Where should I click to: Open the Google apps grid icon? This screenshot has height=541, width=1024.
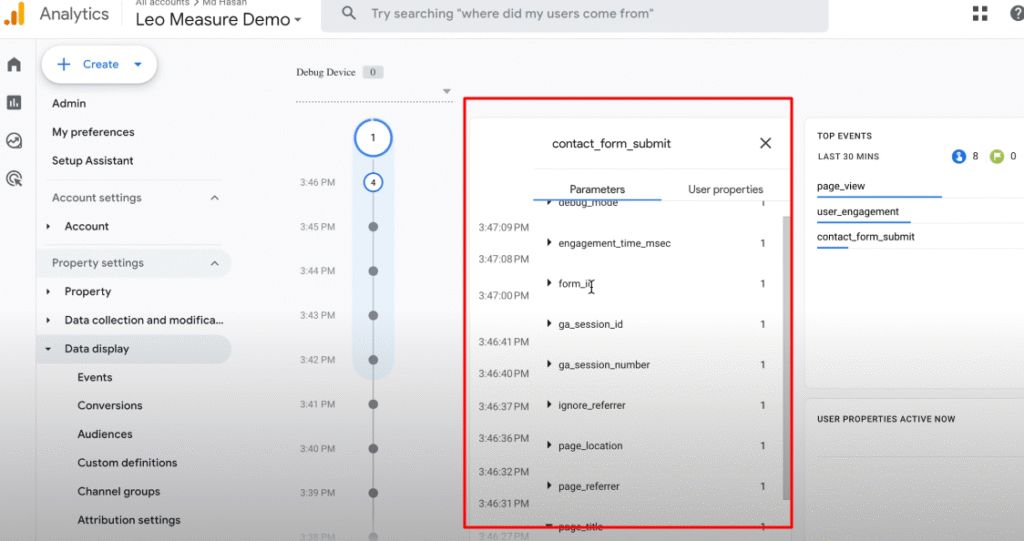point(980,14)
